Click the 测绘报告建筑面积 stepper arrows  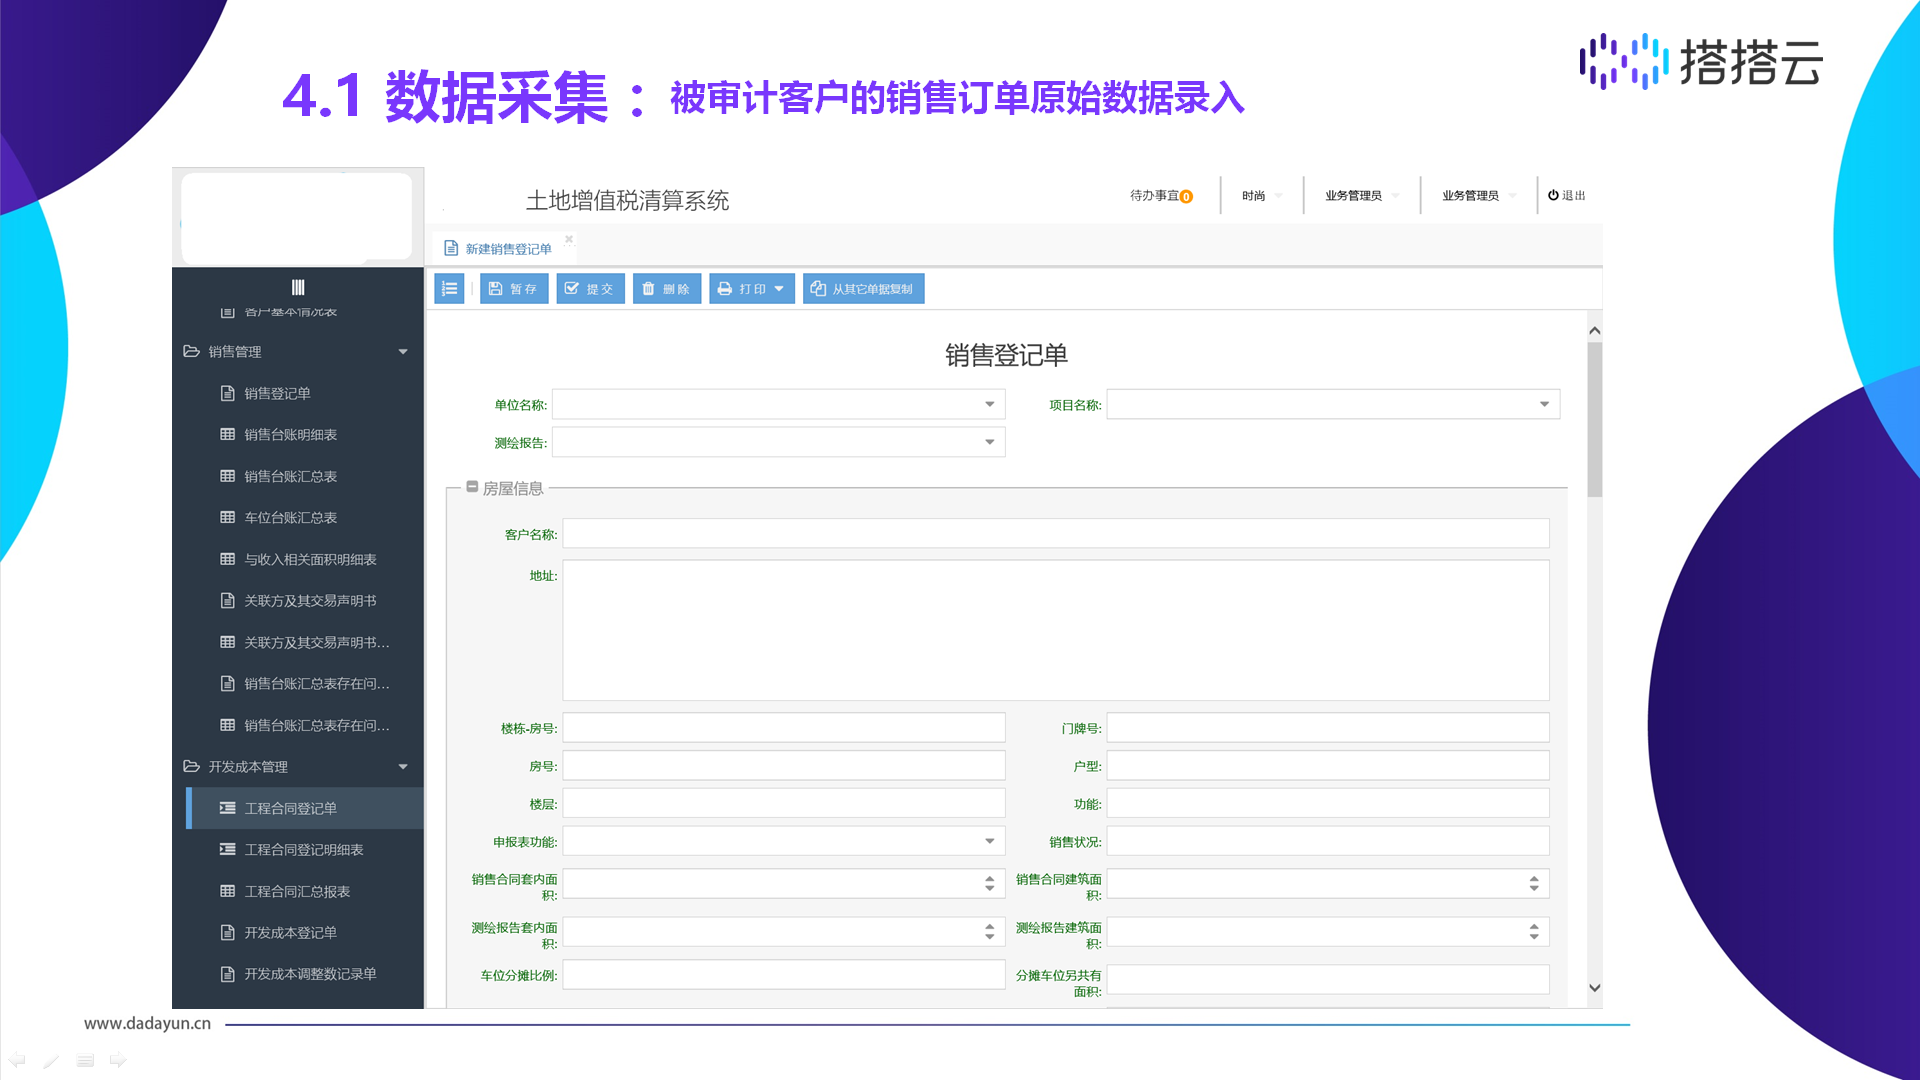[1534, 932]
